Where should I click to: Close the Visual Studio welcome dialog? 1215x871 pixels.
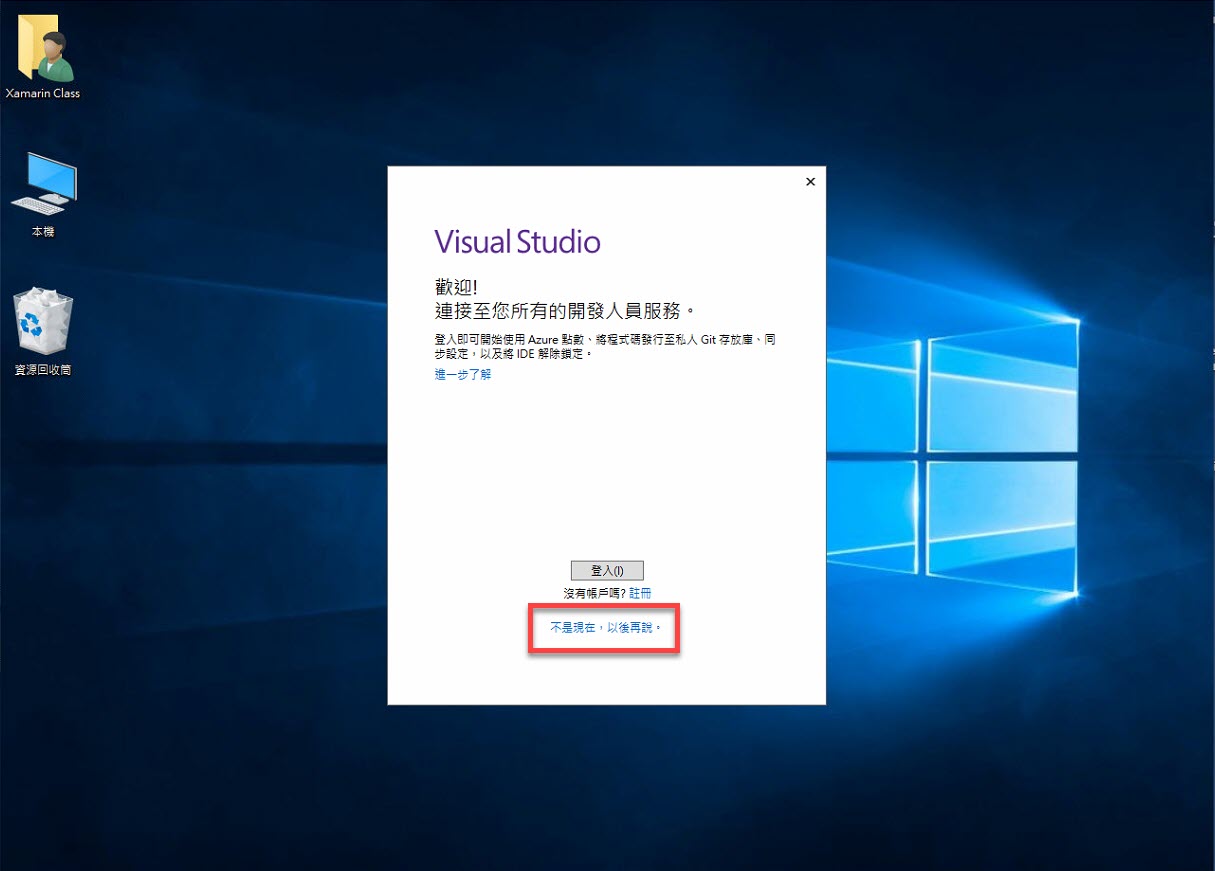pyautogui.click(x=810, y=182)
